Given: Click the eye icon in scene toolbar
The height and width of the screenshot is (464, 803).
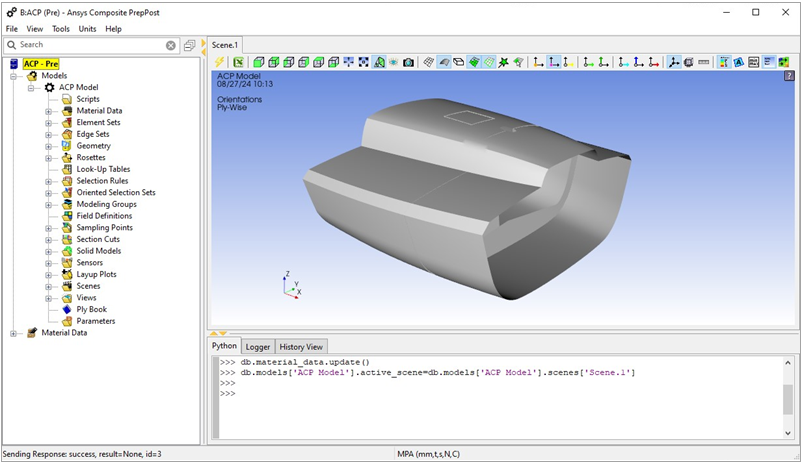Looking at the screenshot, I should (x=393, y=62).
